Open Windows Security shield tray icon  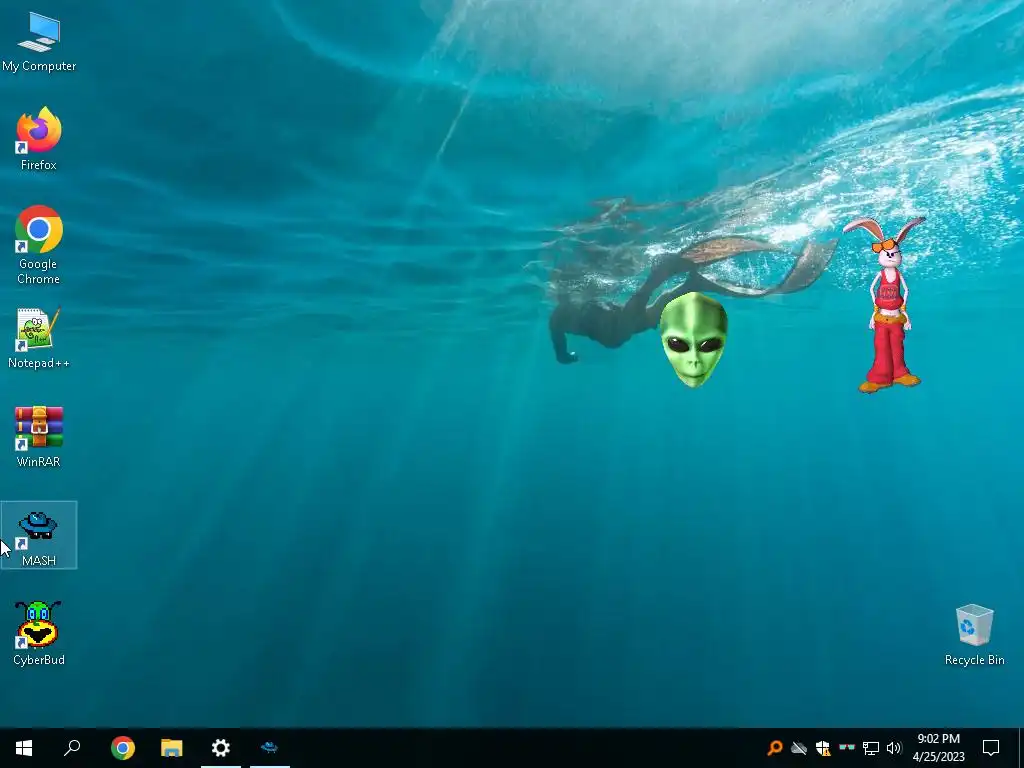(823, 748)
